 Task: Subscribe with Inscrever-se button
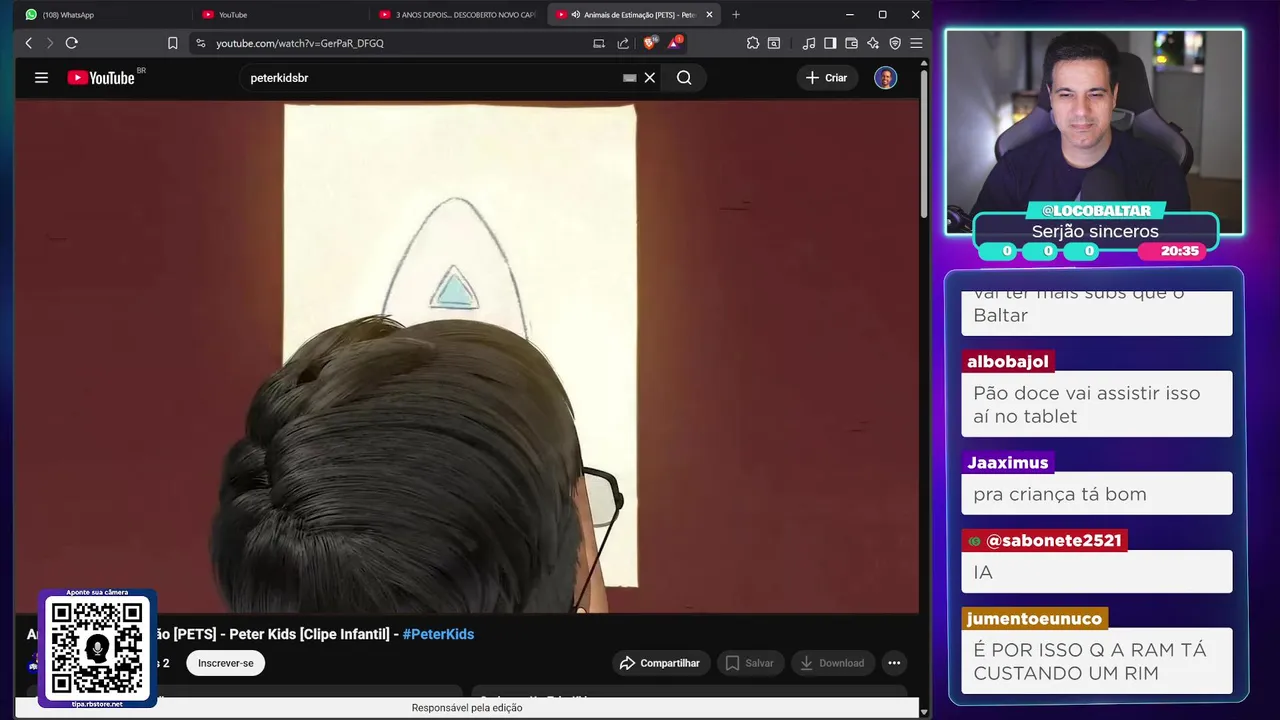(x=225, y=663)
